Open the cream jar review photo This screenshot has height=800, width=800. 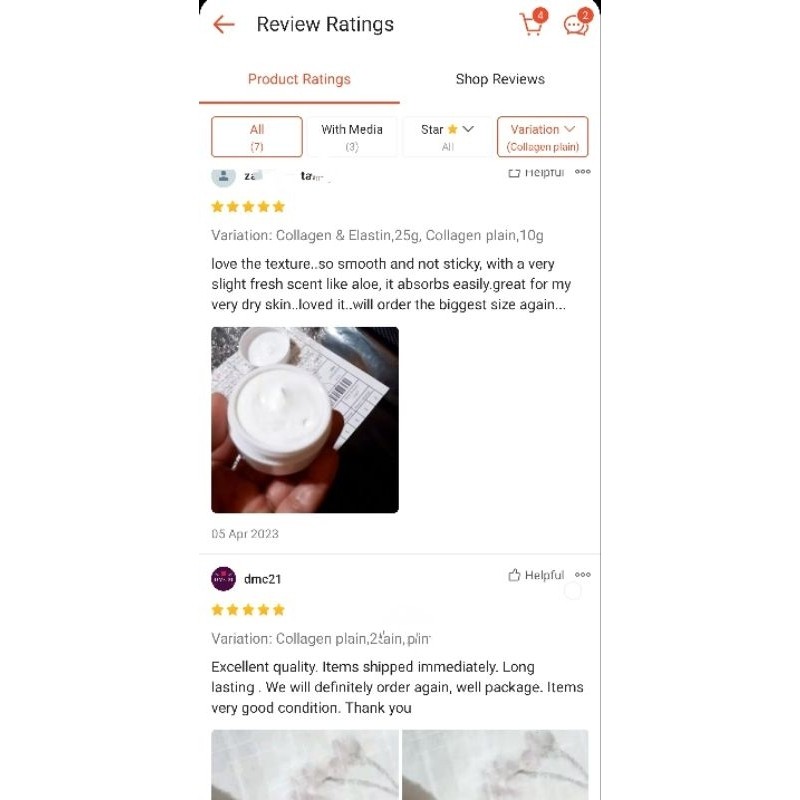click(x=305, y=420)
